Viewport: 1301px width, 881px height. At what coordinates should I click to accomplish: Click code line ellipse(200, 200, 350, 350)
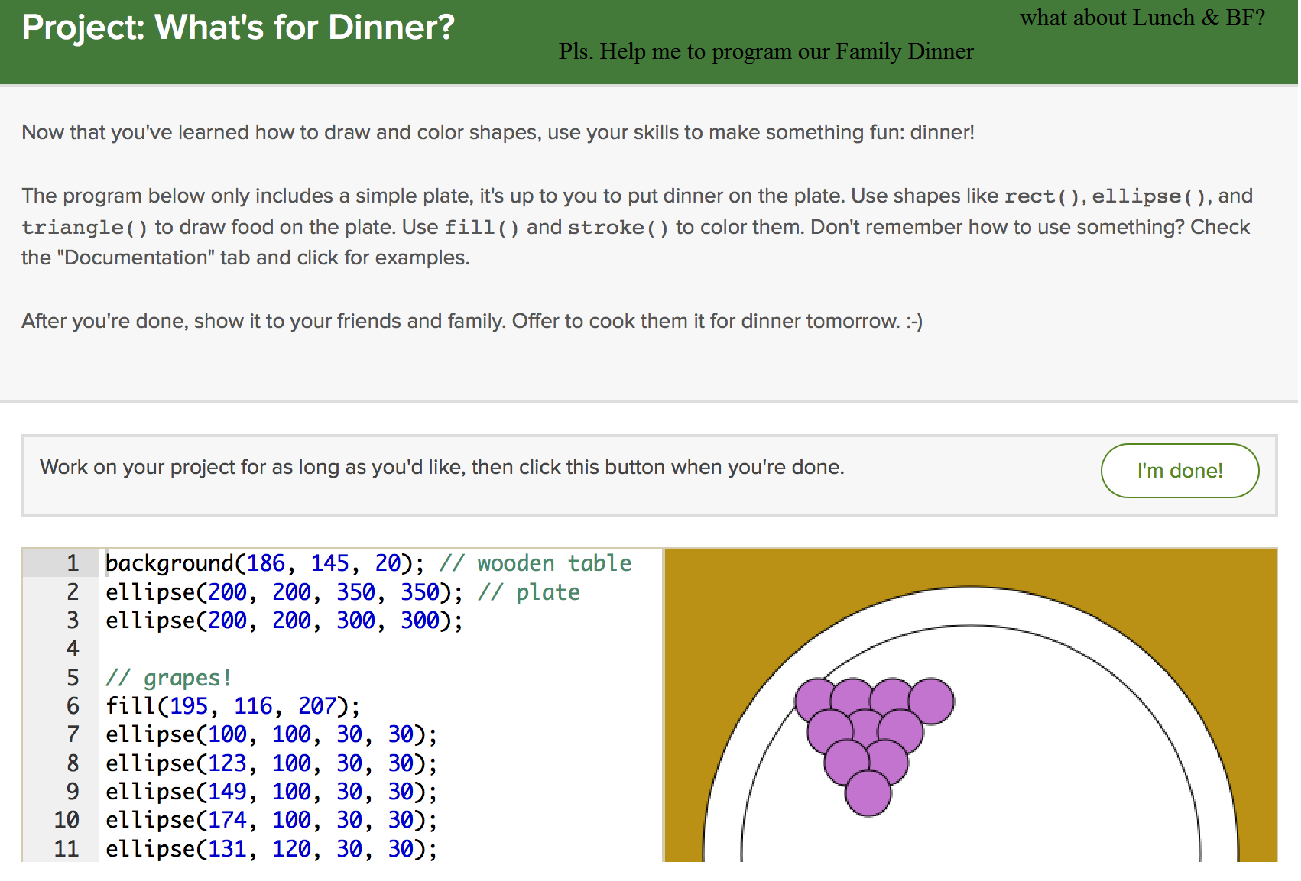point(284,592)
